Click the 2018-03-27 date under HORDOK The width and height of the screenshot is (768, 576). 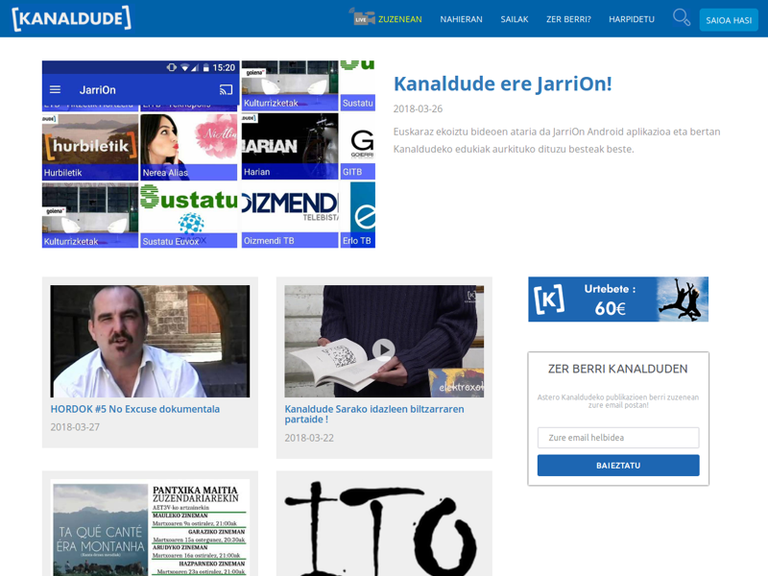point(75,427)
